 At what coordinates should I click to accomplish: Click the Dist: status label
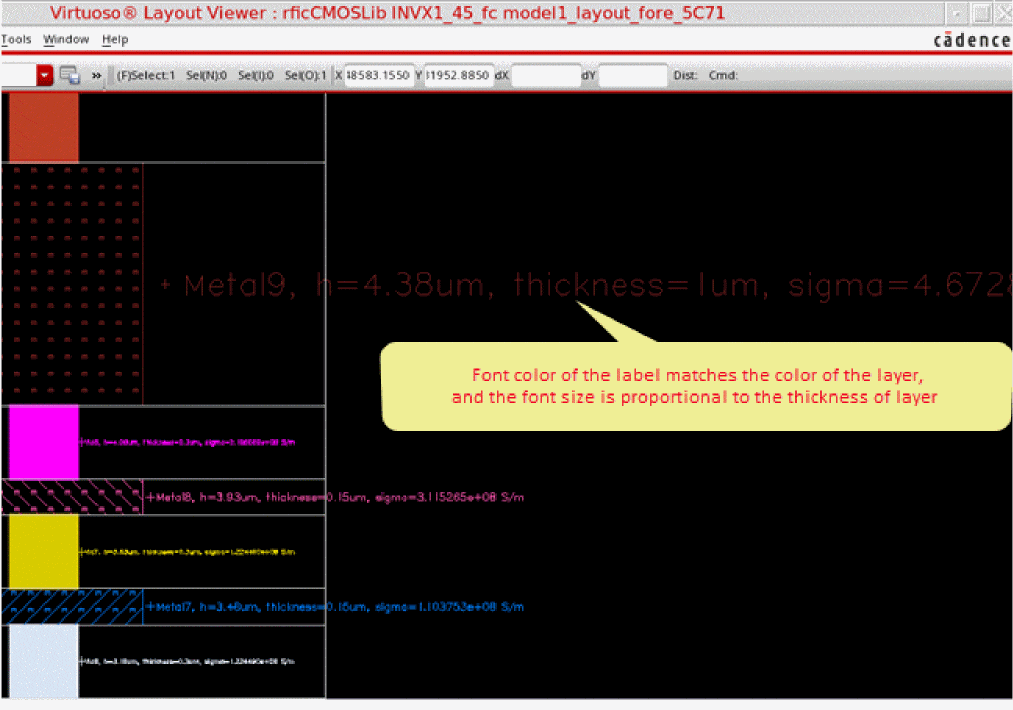pos(685,75)
